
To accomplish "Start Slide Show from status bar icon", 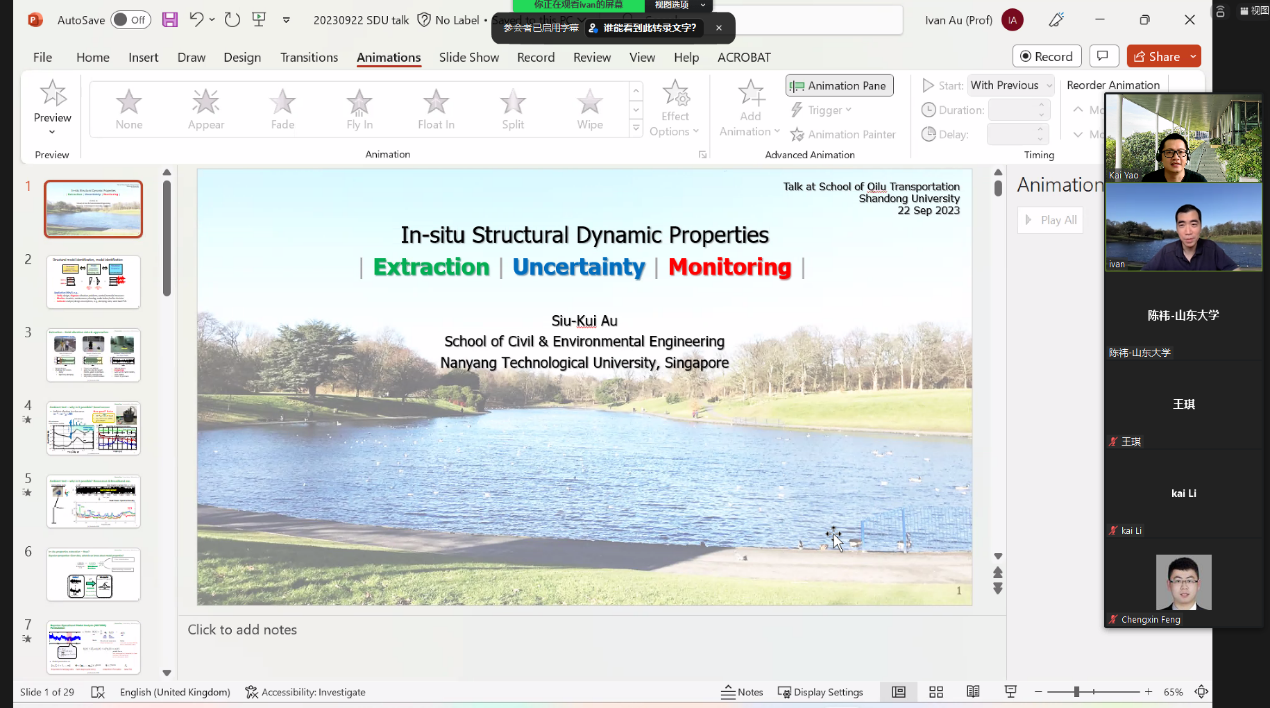I will tap(1011, 692).
